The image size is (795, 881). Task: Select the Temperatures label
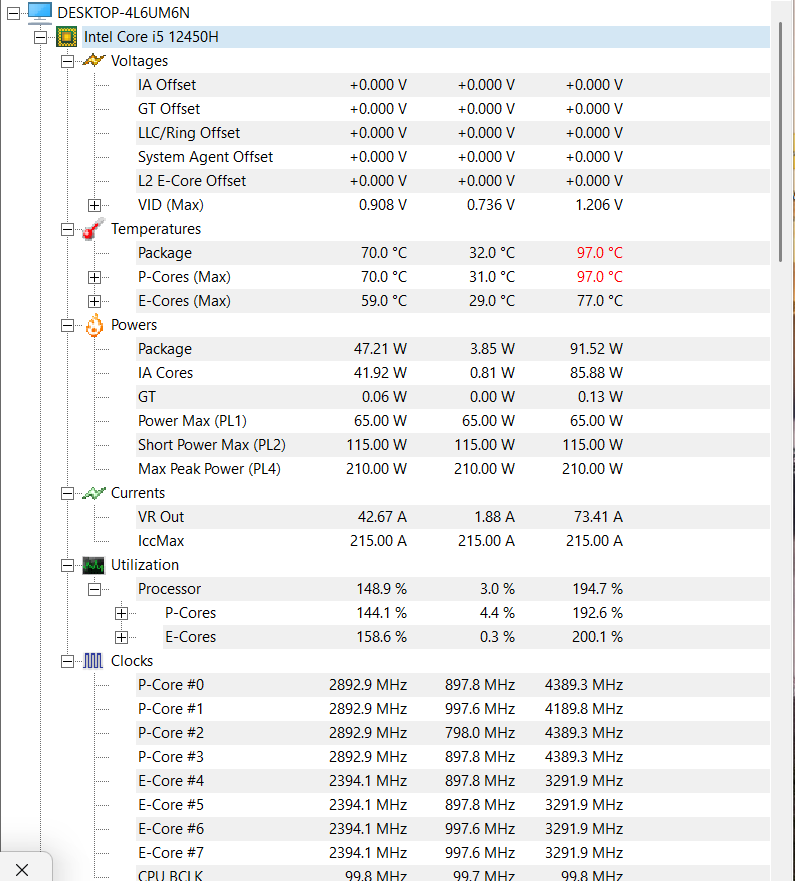pos(156,229)
